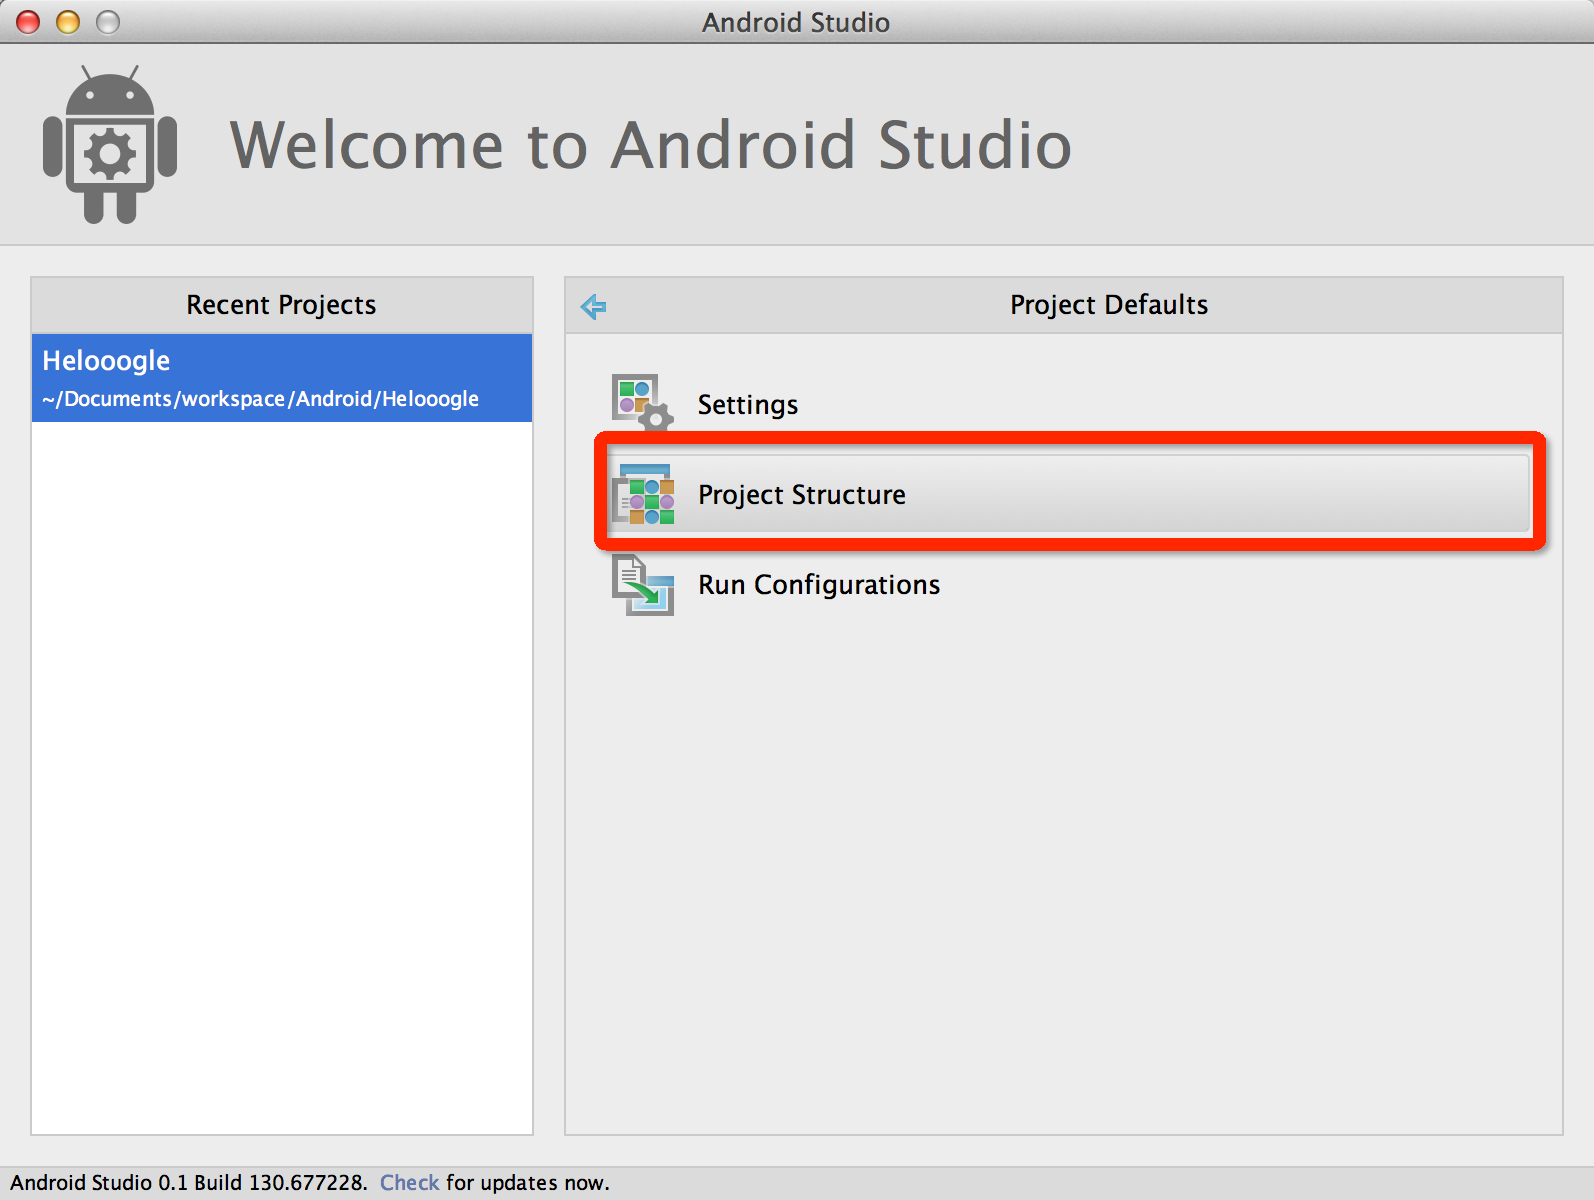Click the Project Structure icon
The image size is (1594, 1200).
(643, 494)
